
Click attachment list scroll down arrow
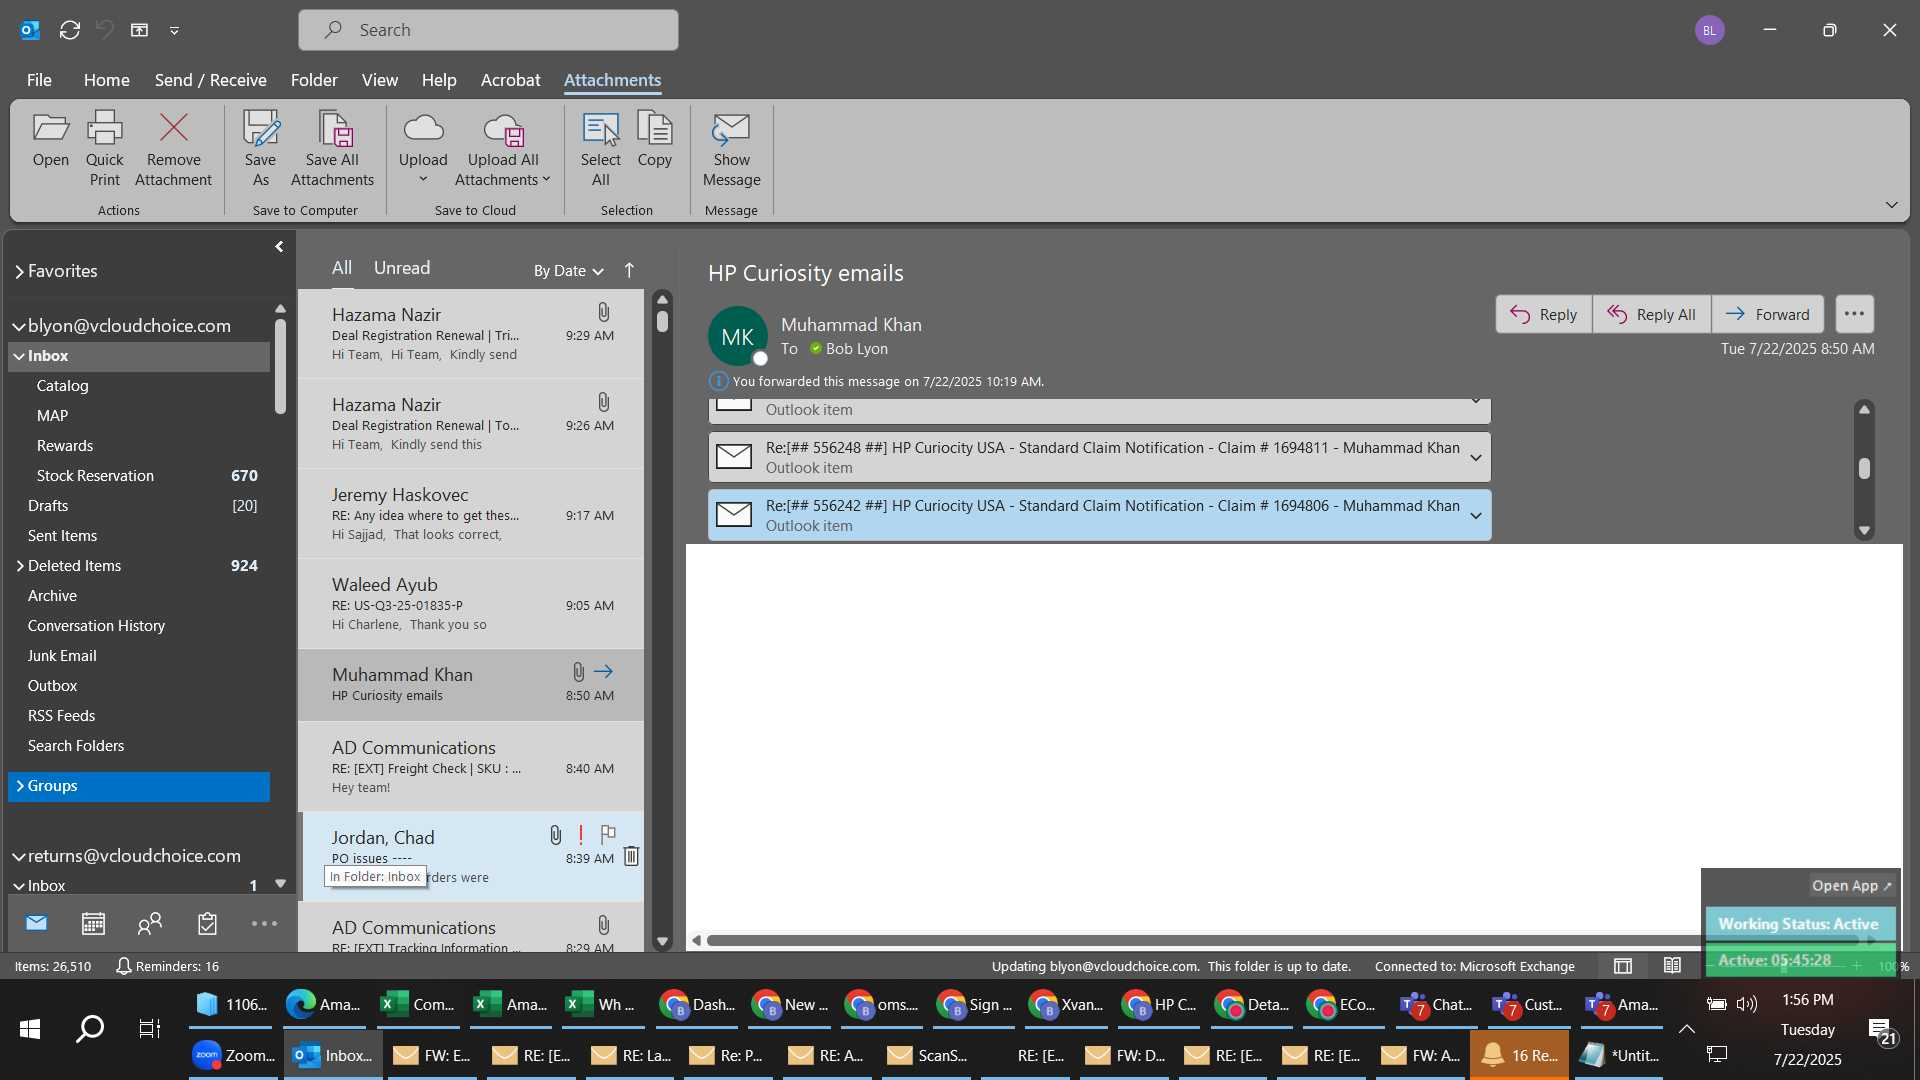point(1864,531)
